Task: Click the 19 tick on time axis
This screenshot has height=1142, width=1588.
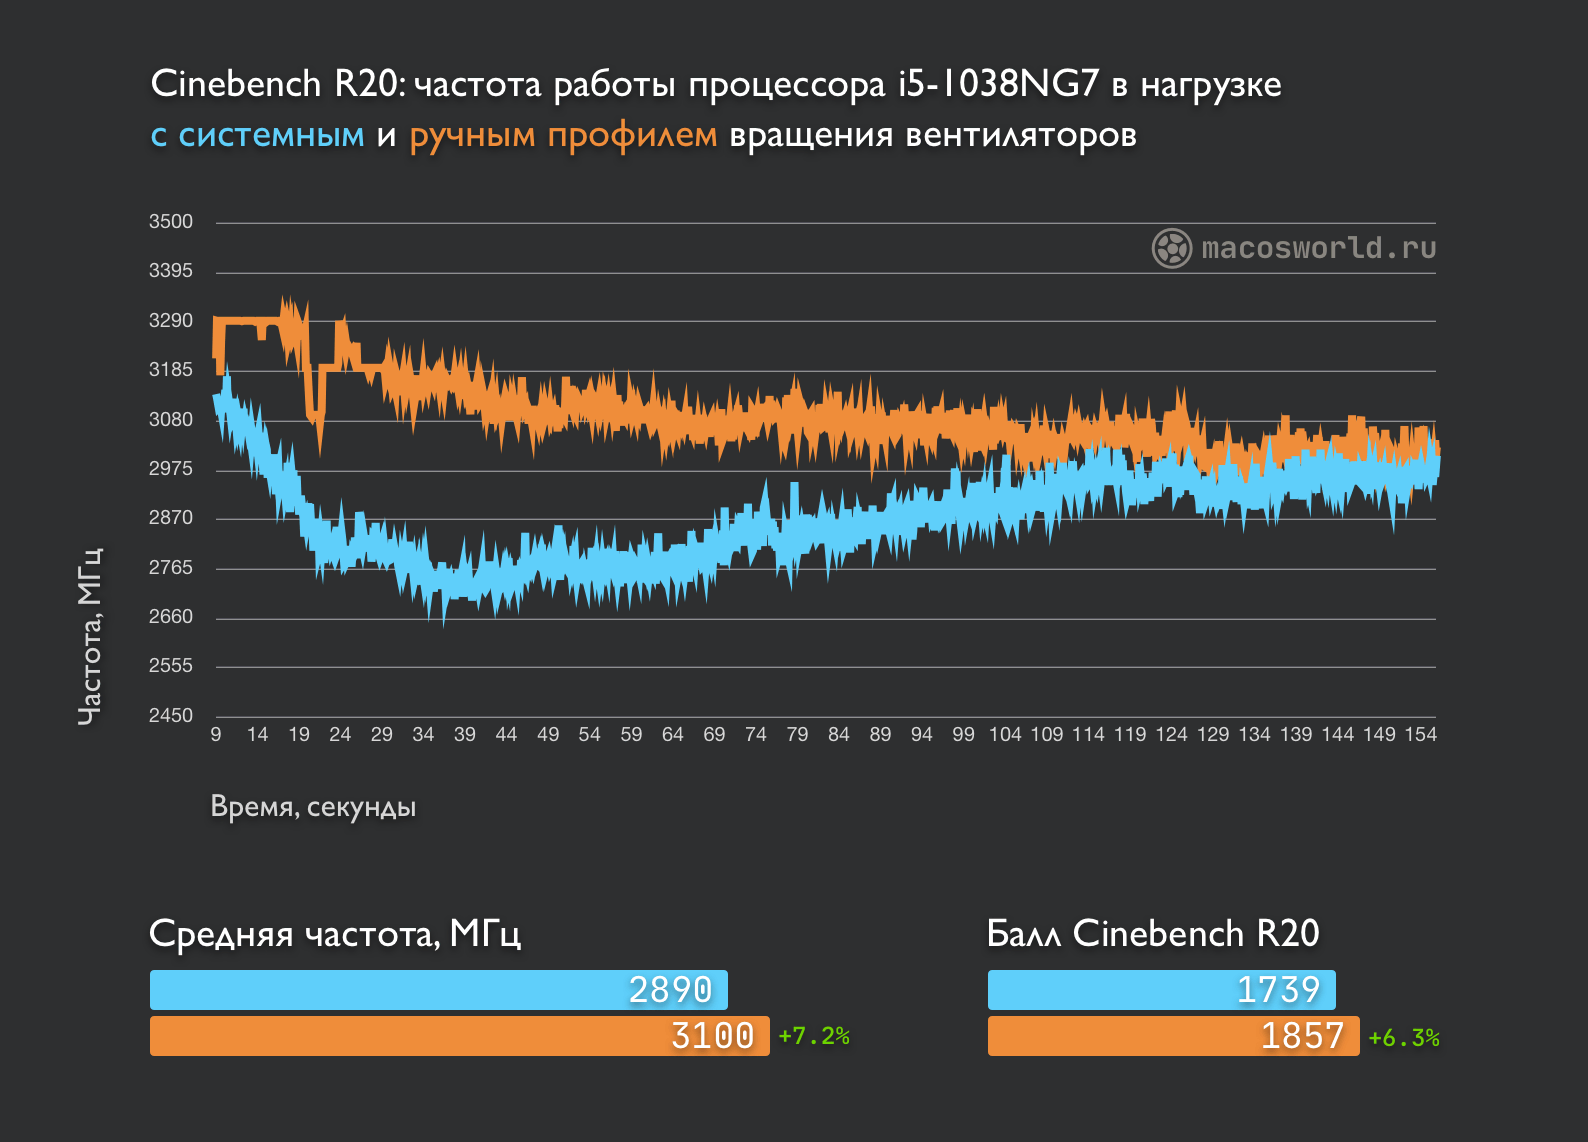Action: point(299,735)
